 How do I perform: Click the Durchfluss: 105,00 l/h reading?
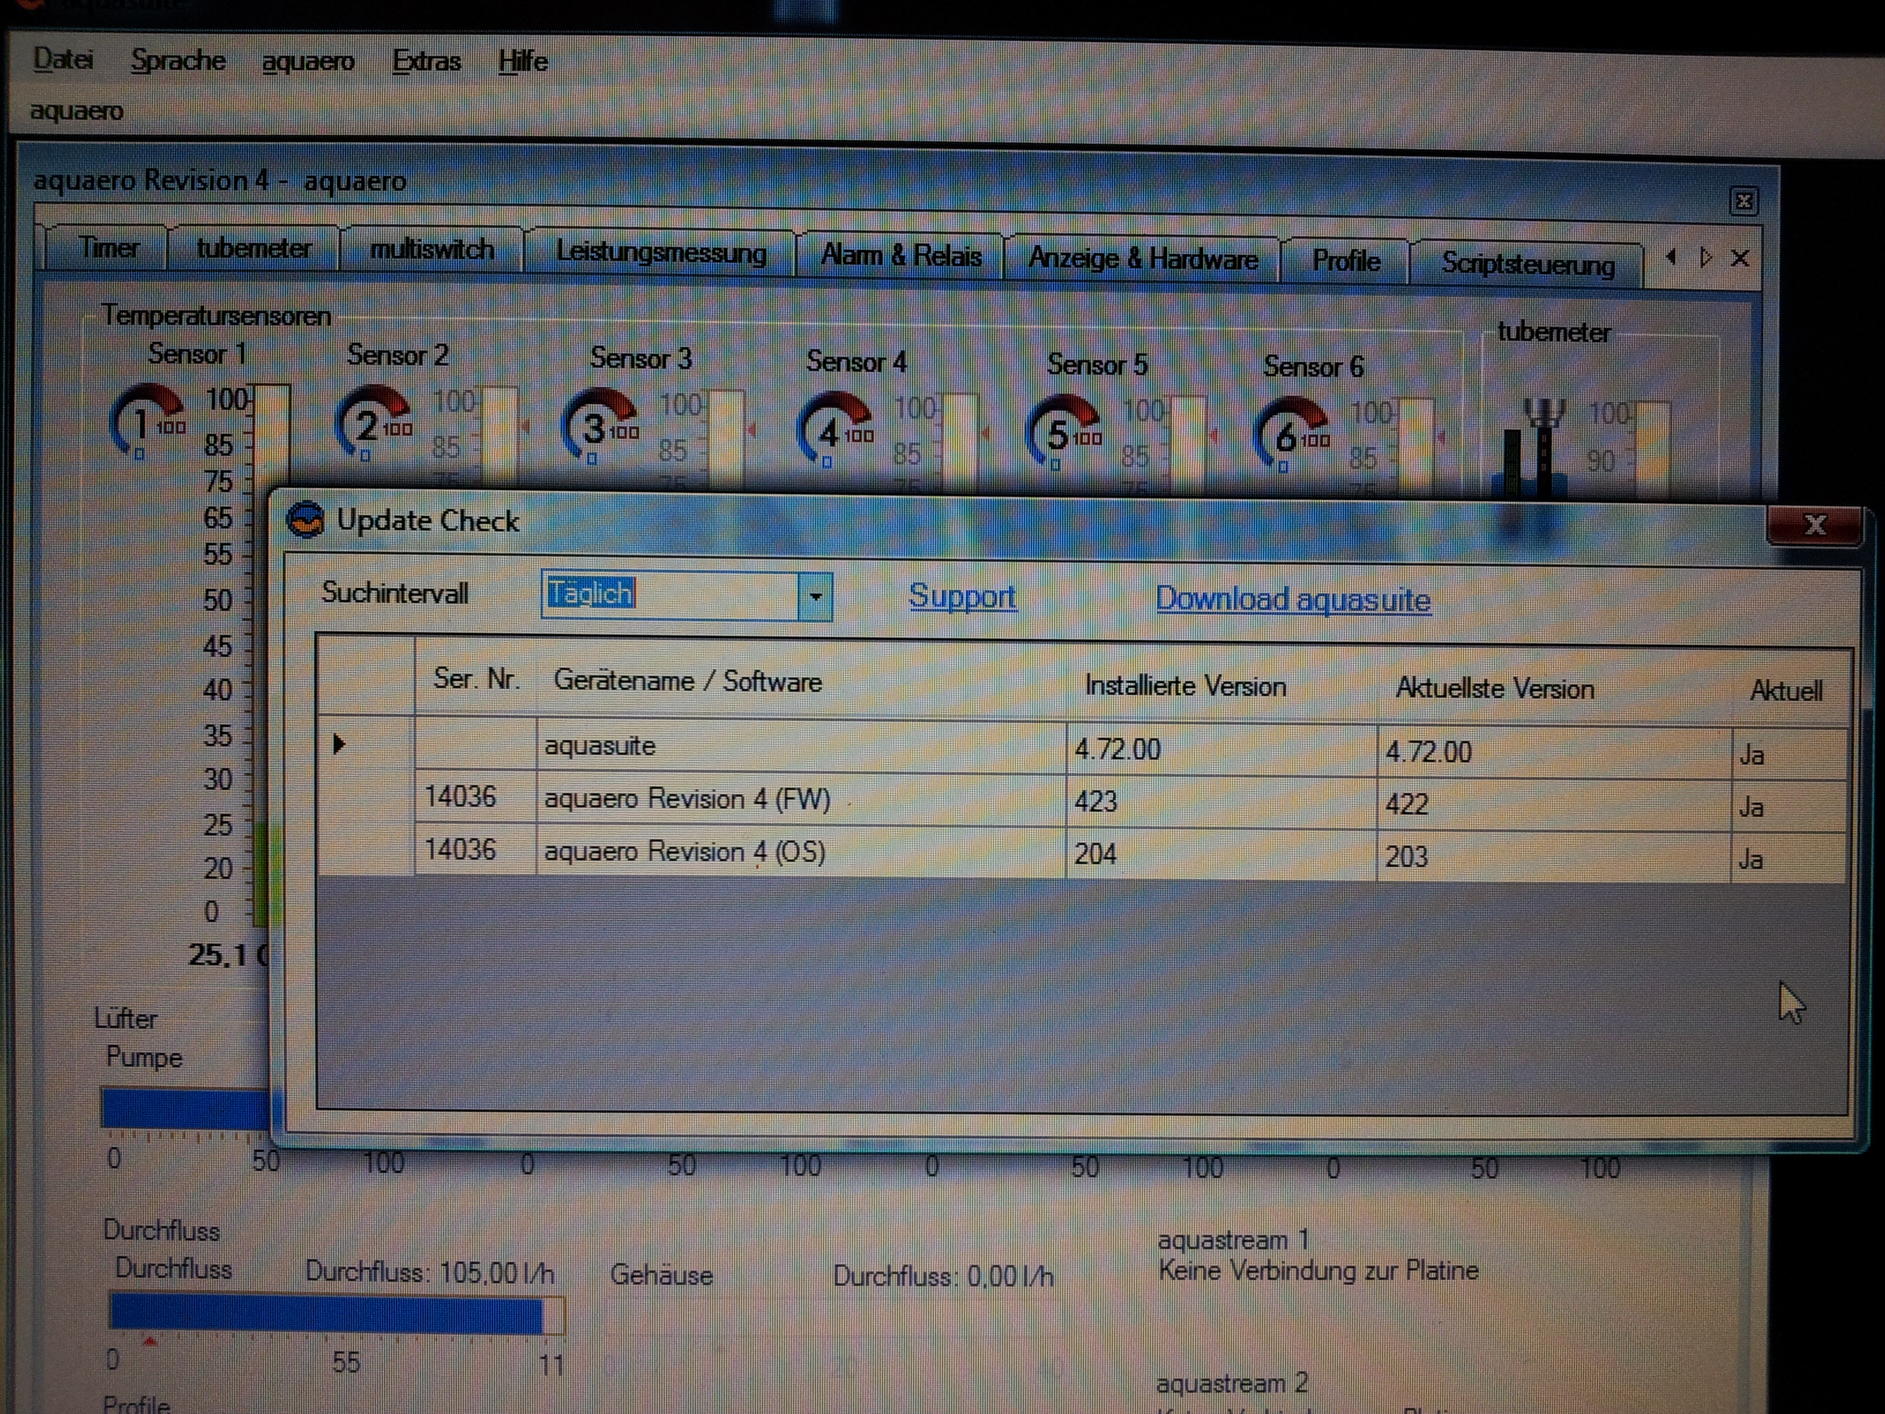(429, 1272)
